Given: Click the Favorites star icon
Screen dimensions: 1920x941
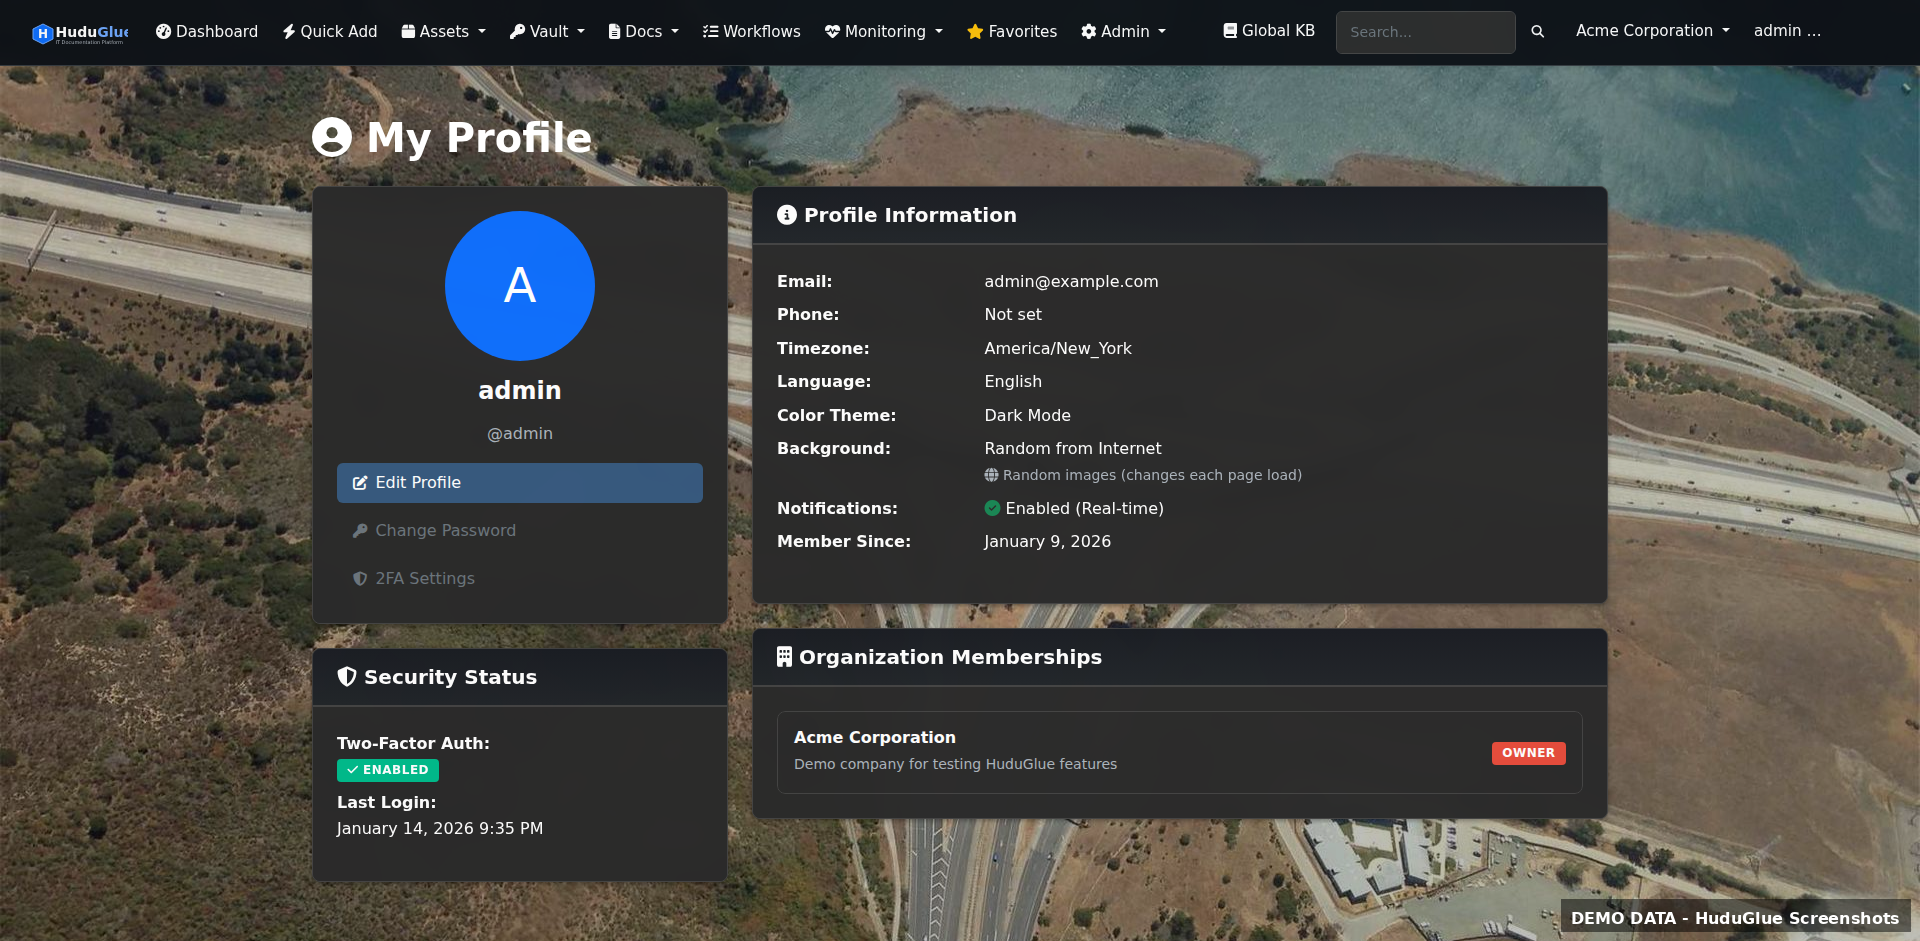Looking at the screenshot, I should pyautogui.click(x=975, y=32).
